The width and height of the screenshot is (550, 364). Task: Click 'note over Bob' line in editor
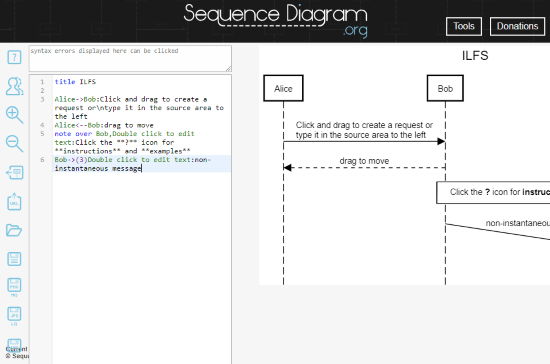(125, 142)
